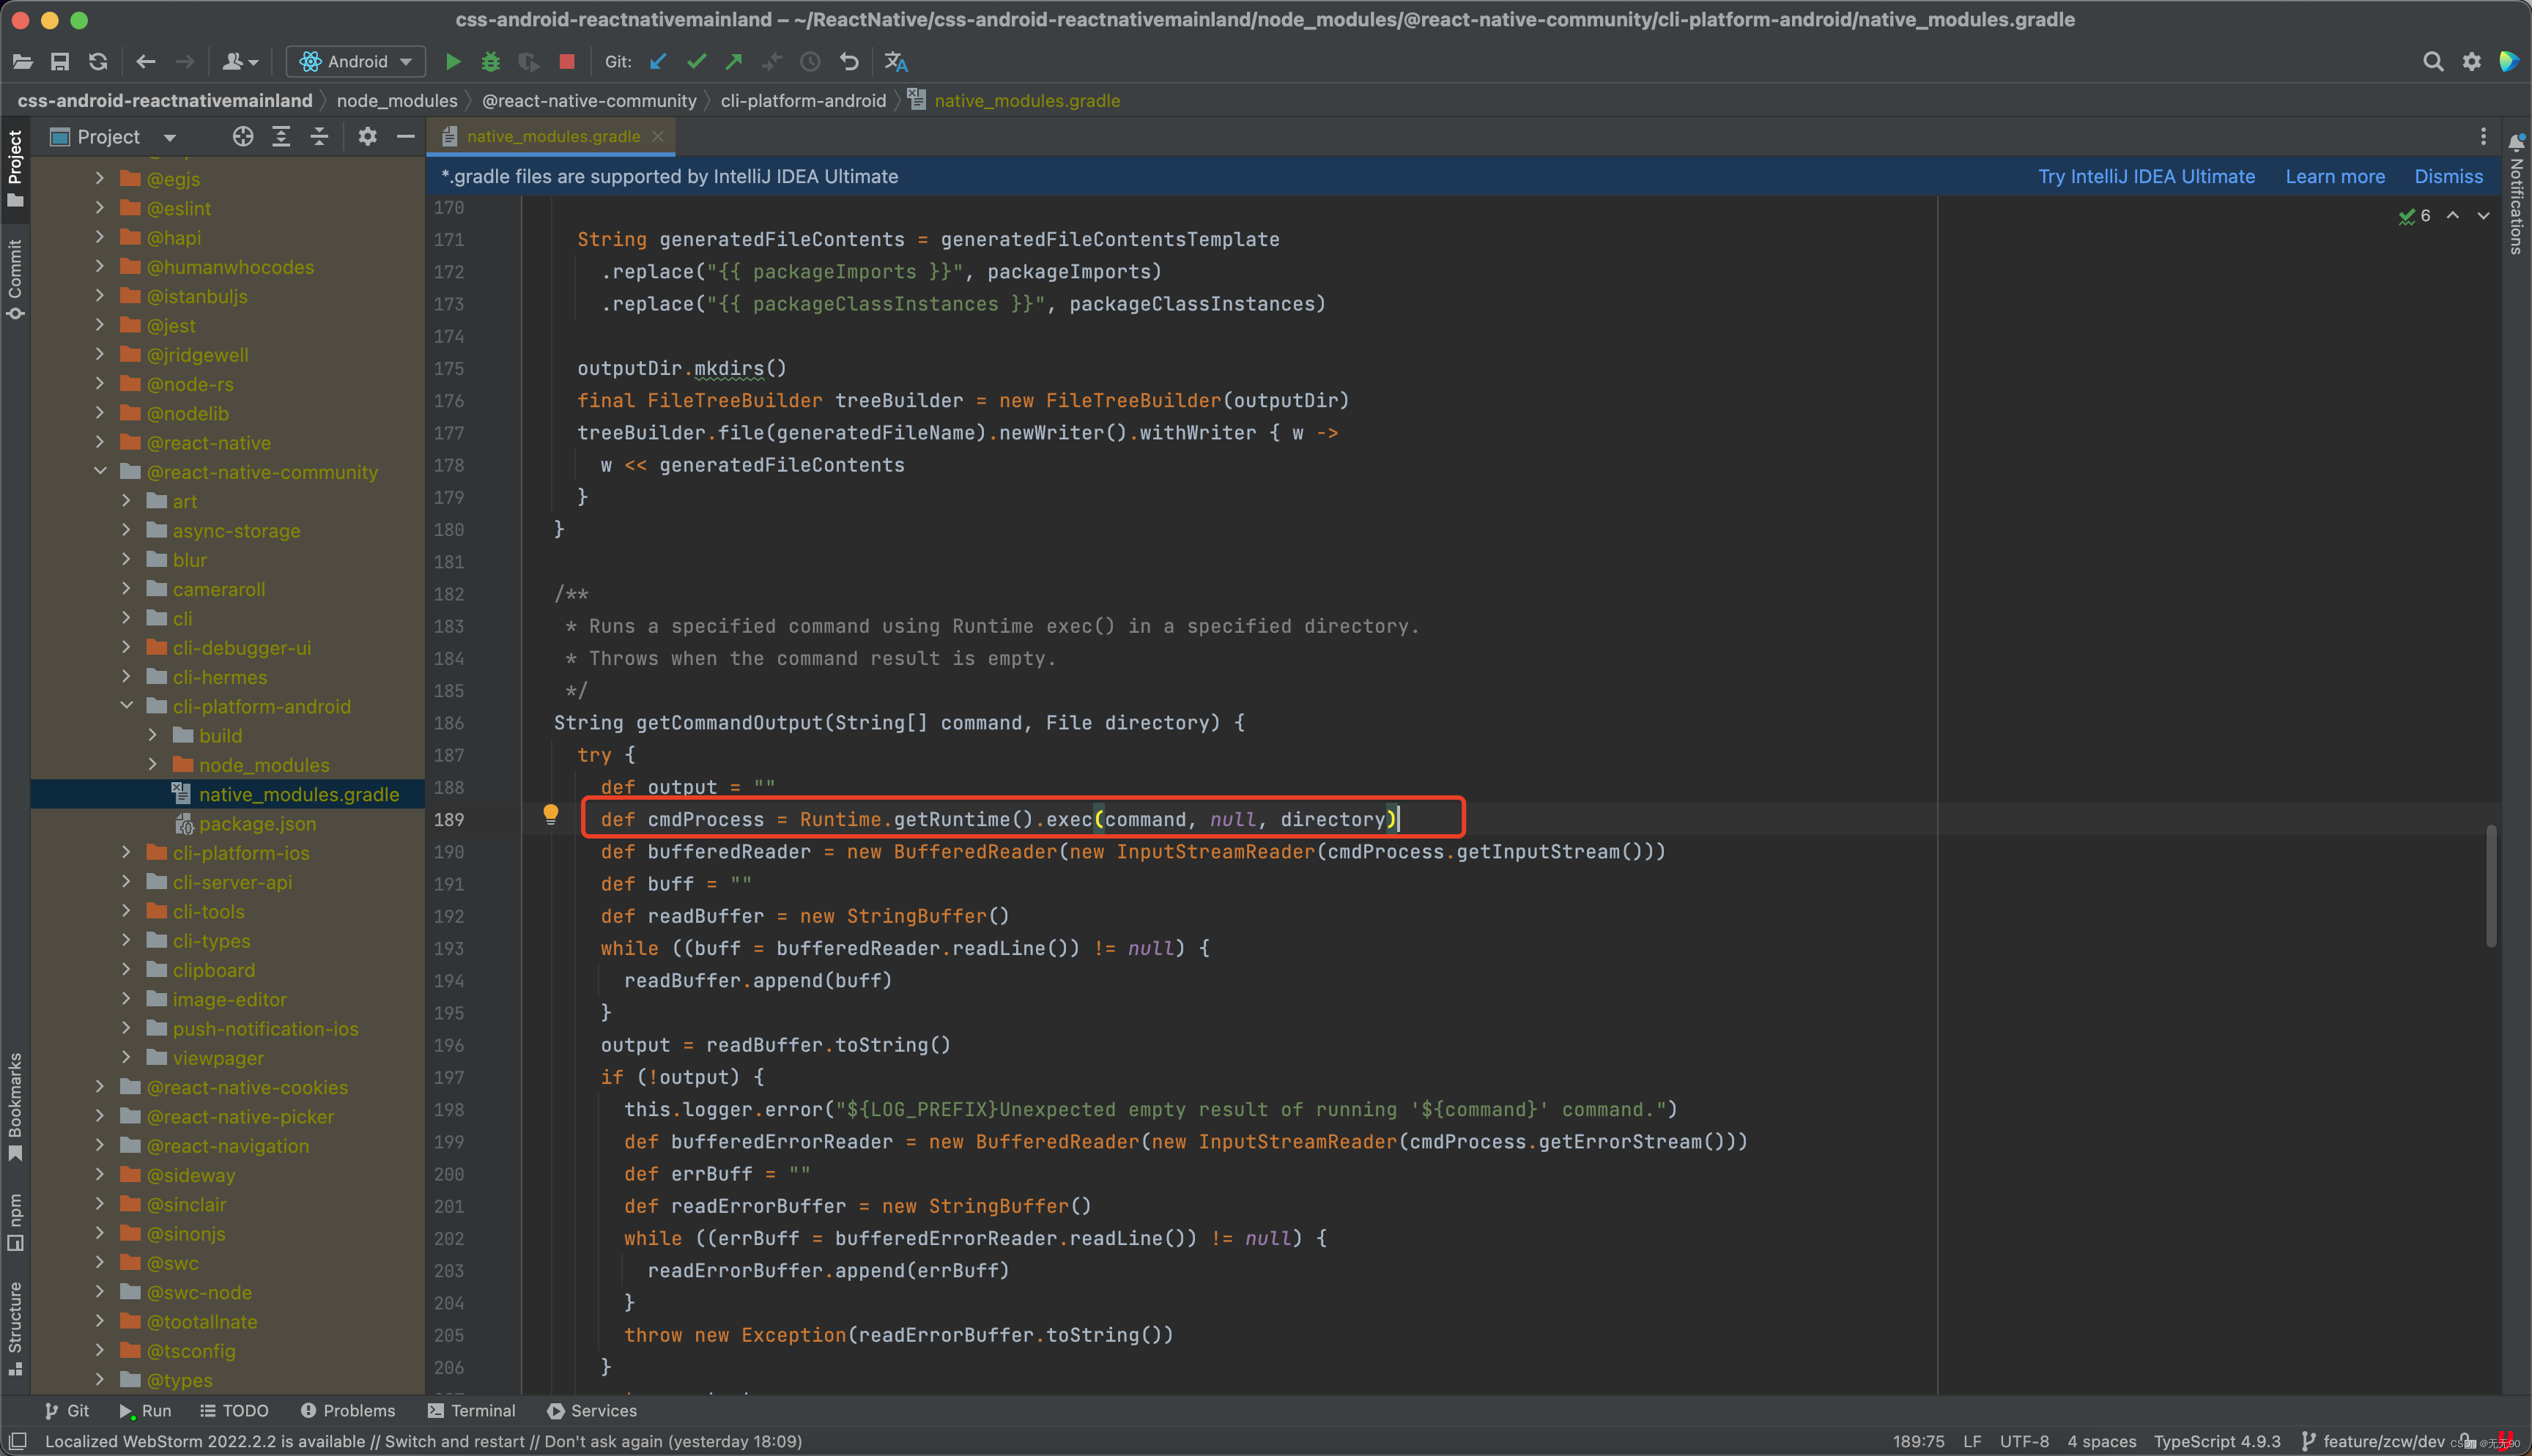Open the Problems tool window tab
The width and height of the screenshot is (2532, 1456).
pyautogui.click(x=348, y=1411)
